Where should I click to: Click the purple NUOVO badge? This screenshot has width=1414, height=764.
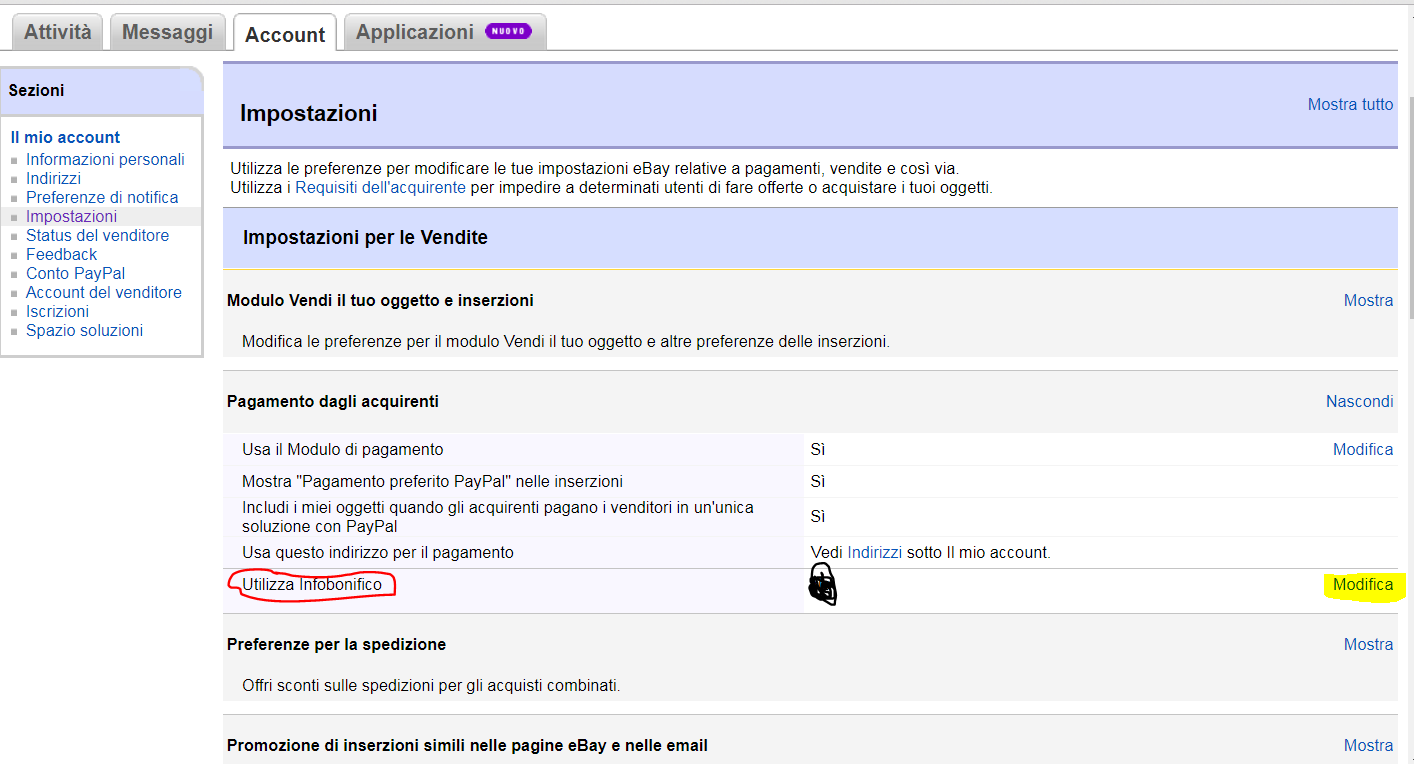pyautogui.click(x=508, y=31)
